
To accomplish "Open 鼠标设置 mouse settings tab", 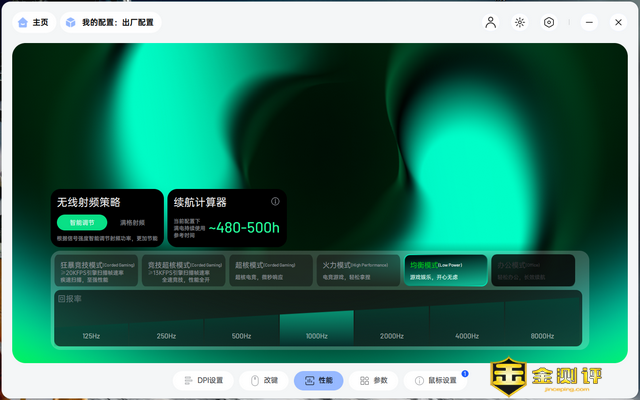I will [x=435, y=381].
